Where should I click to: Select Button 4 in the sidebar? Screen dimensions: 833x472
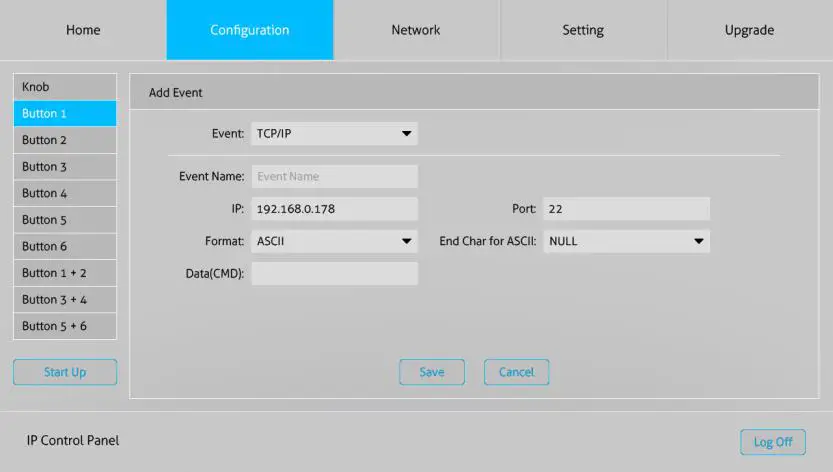65,193
